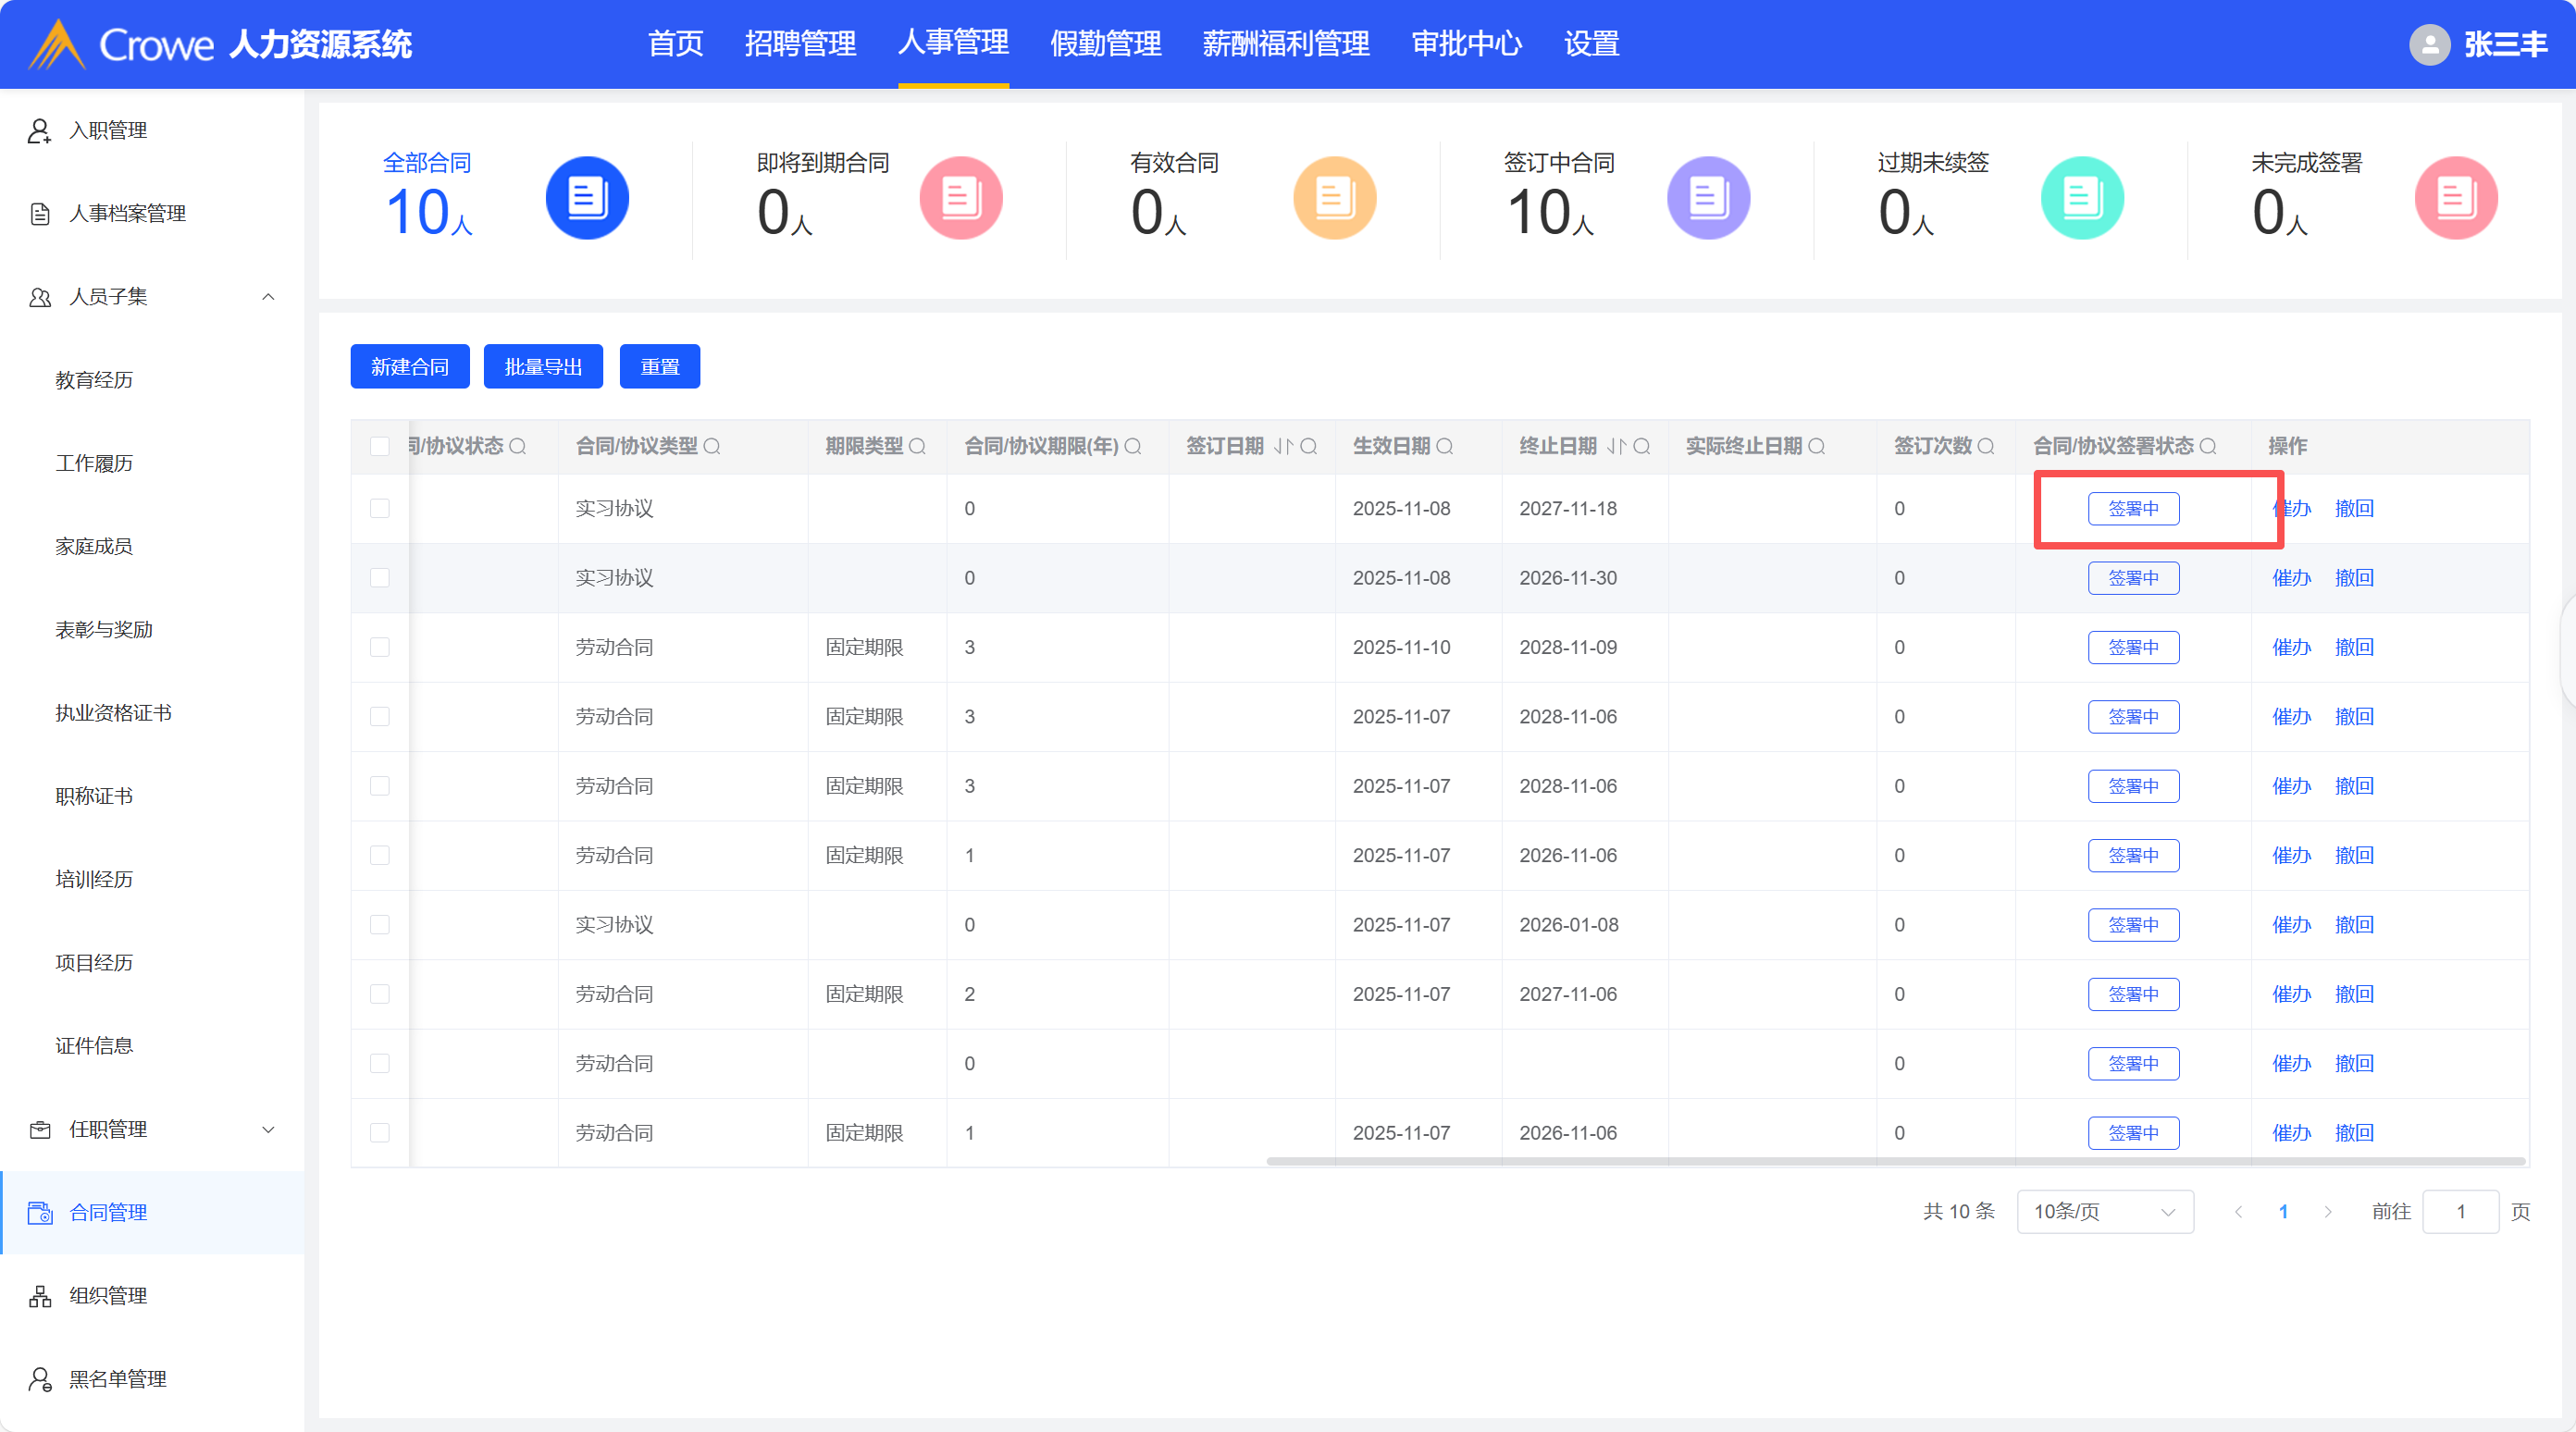Viewport: 2576px width, 1432px height.
Task: Click search icon beside 签订次数 header
Action: click(1986, 446)
